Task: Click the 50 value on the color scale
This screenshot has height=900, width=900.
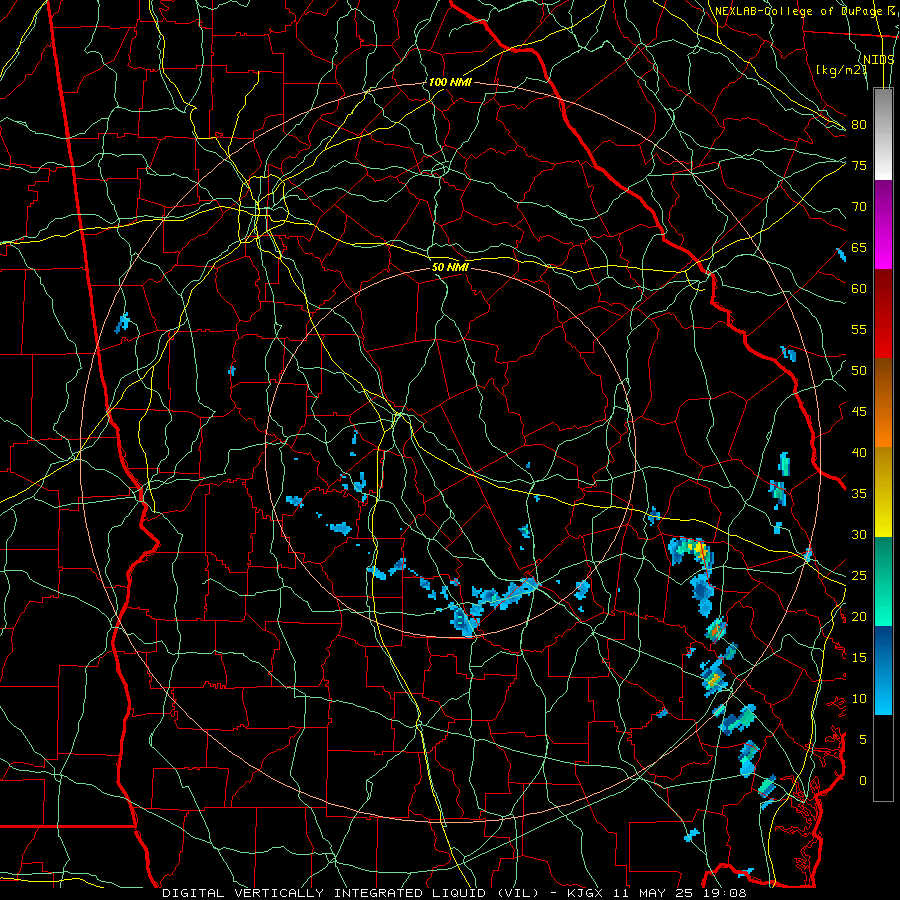Action: point(859,371)
